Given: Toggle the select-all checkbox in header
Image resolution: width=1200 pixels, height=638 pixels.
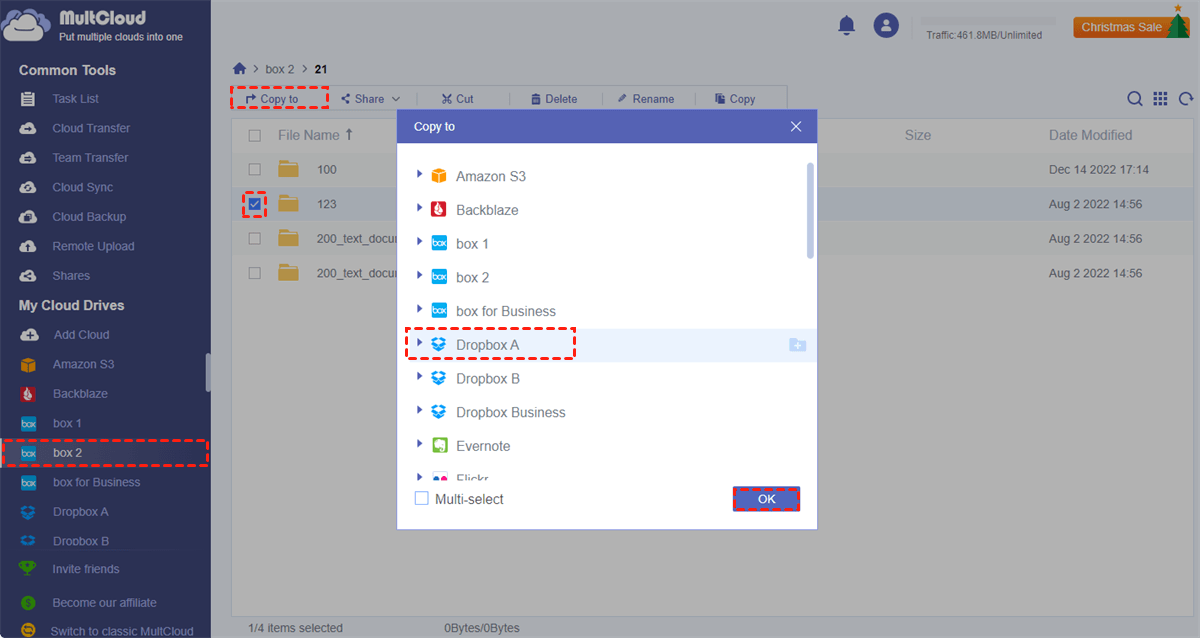Looking at the screenshot, I should point(255,135).
